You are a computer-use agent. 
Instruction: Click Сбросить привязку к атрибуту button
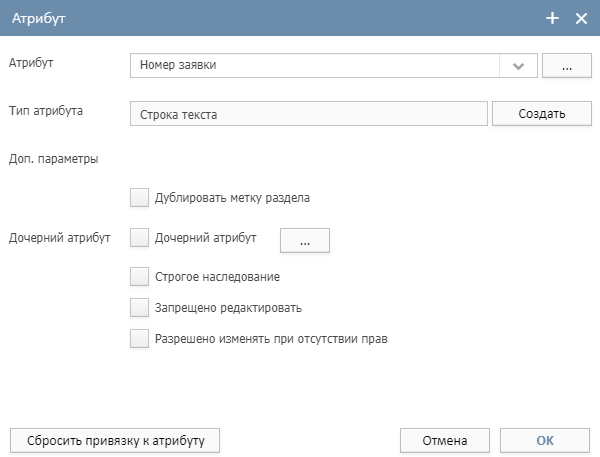tap(115, 441)
